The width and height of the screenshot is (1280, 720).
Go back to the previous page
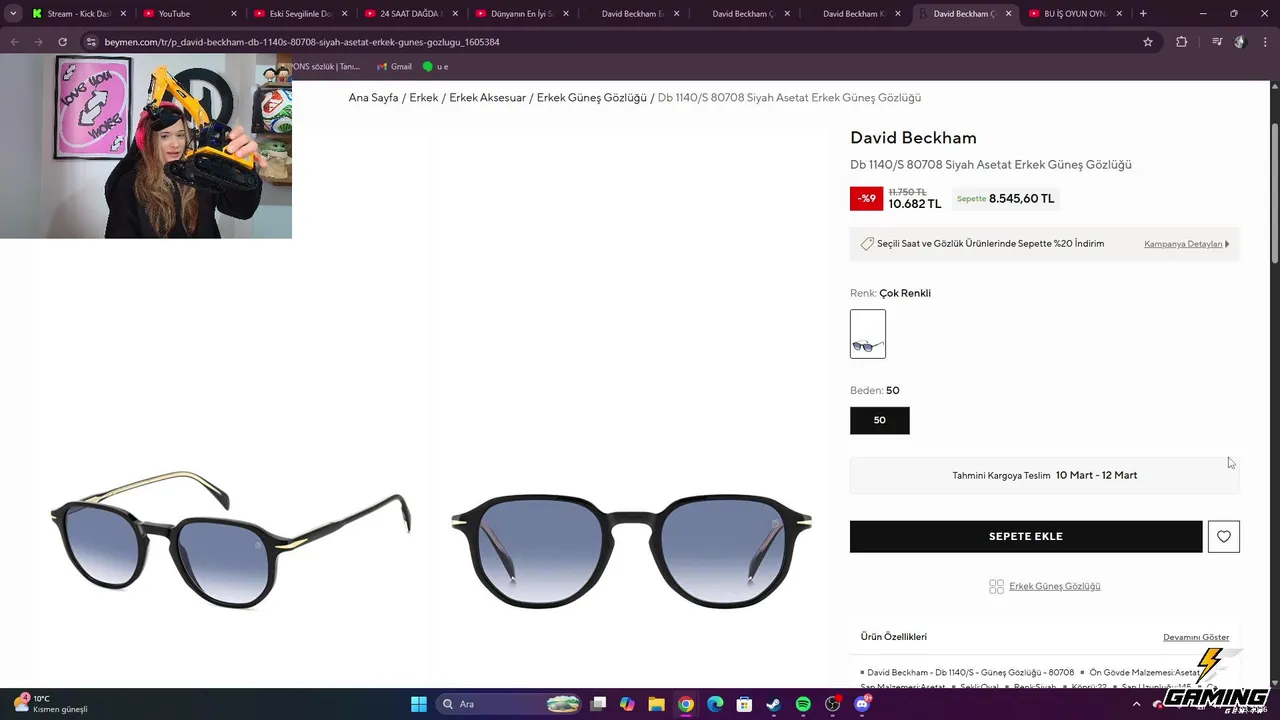[x=15, y=42]
